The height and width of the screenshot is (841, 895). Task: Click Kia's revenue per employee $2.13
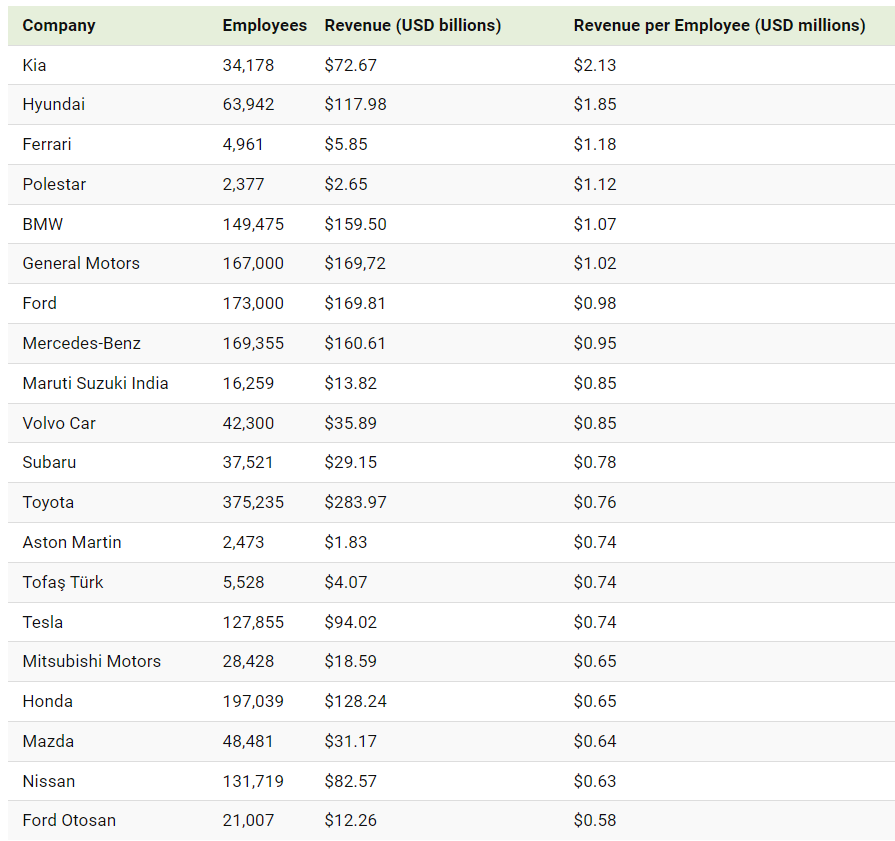tap(595, 66)
